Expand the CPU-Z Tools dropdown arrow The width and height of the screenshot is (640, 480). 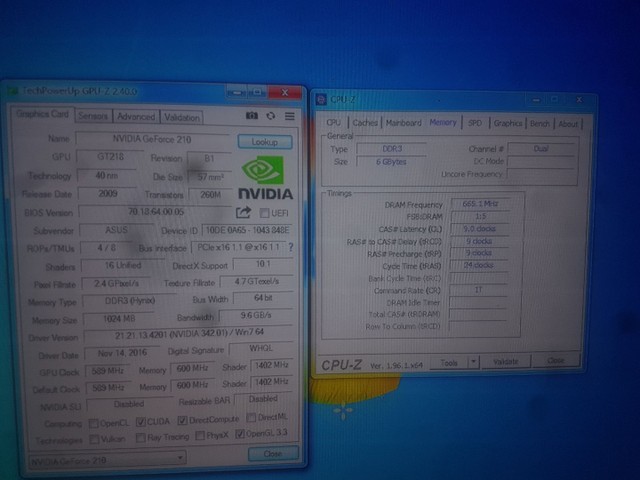(473, 362)
